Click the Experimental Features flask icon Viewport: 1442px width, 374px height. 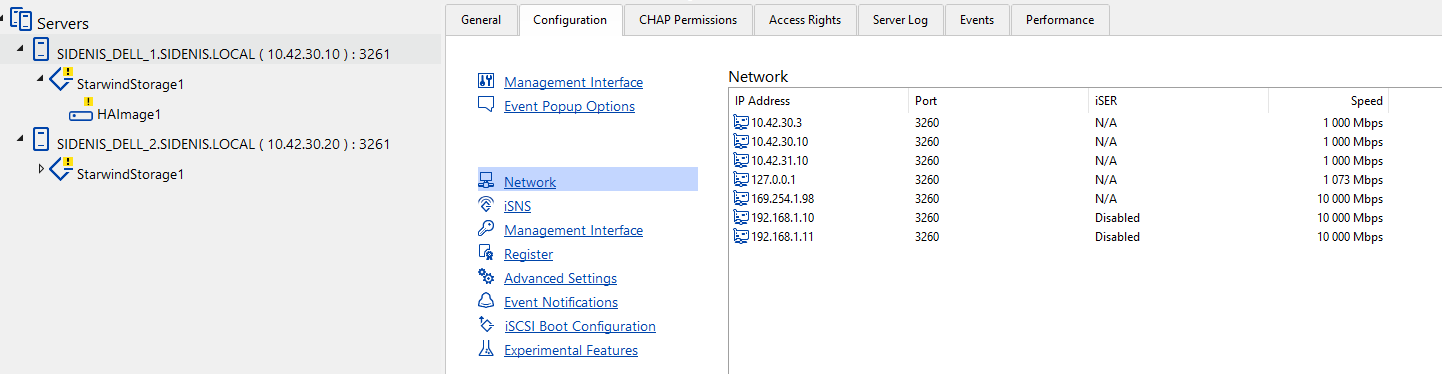tap(486, 349)
